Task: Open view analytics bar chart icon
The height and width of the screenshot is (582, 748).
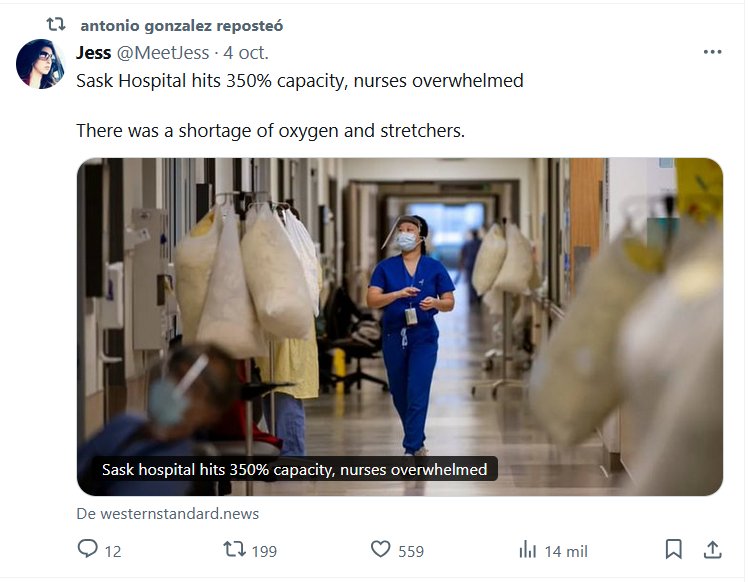Action: pyautogui.click(x=527, y=549)
